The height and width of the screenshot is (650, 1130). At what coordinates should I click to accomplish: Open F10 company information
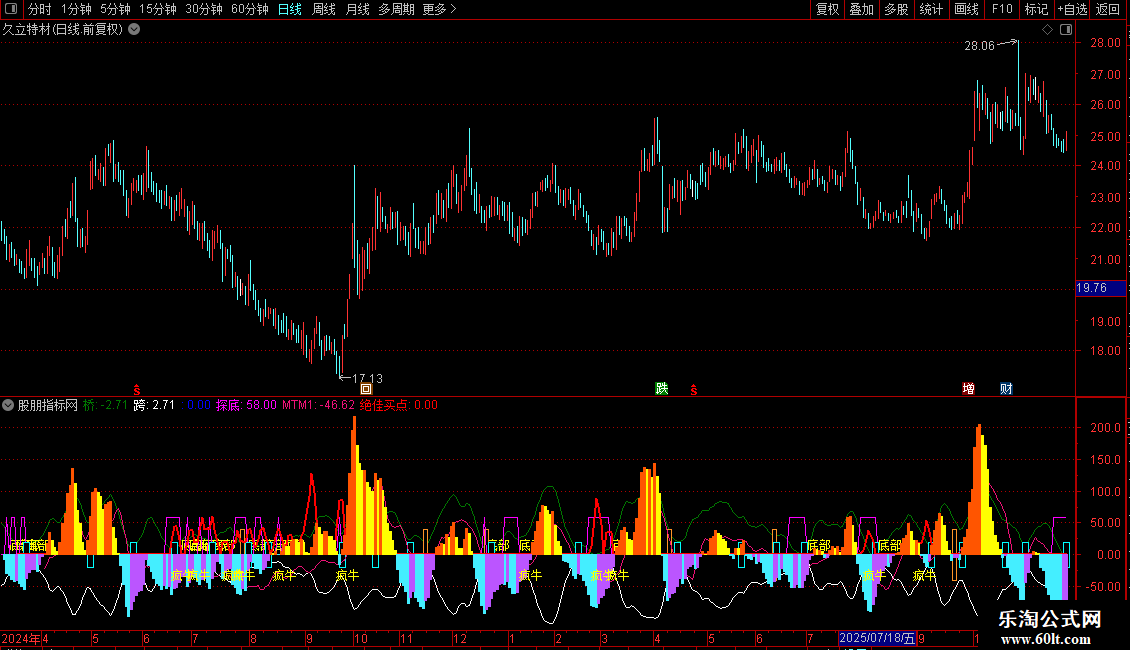[1002, 9]
